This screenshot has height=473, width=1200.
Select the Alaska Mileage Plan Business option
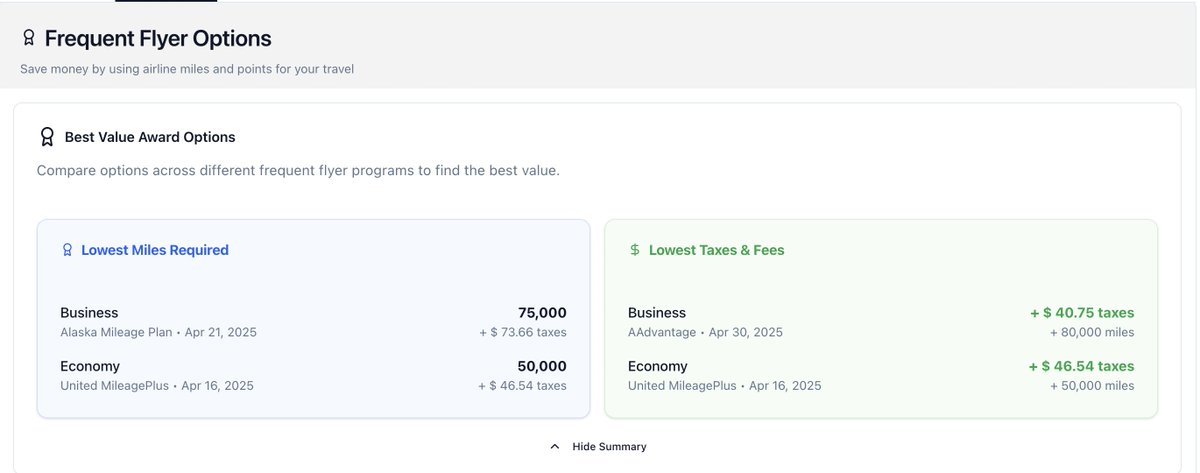[x=158, y=322]
